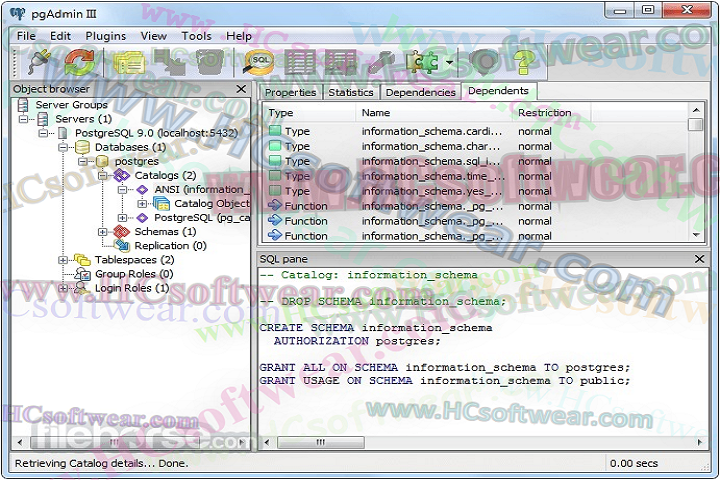The image size is (720, 480).
Task: Select the Replication (0) tree item
Action: tap(170, 246)
